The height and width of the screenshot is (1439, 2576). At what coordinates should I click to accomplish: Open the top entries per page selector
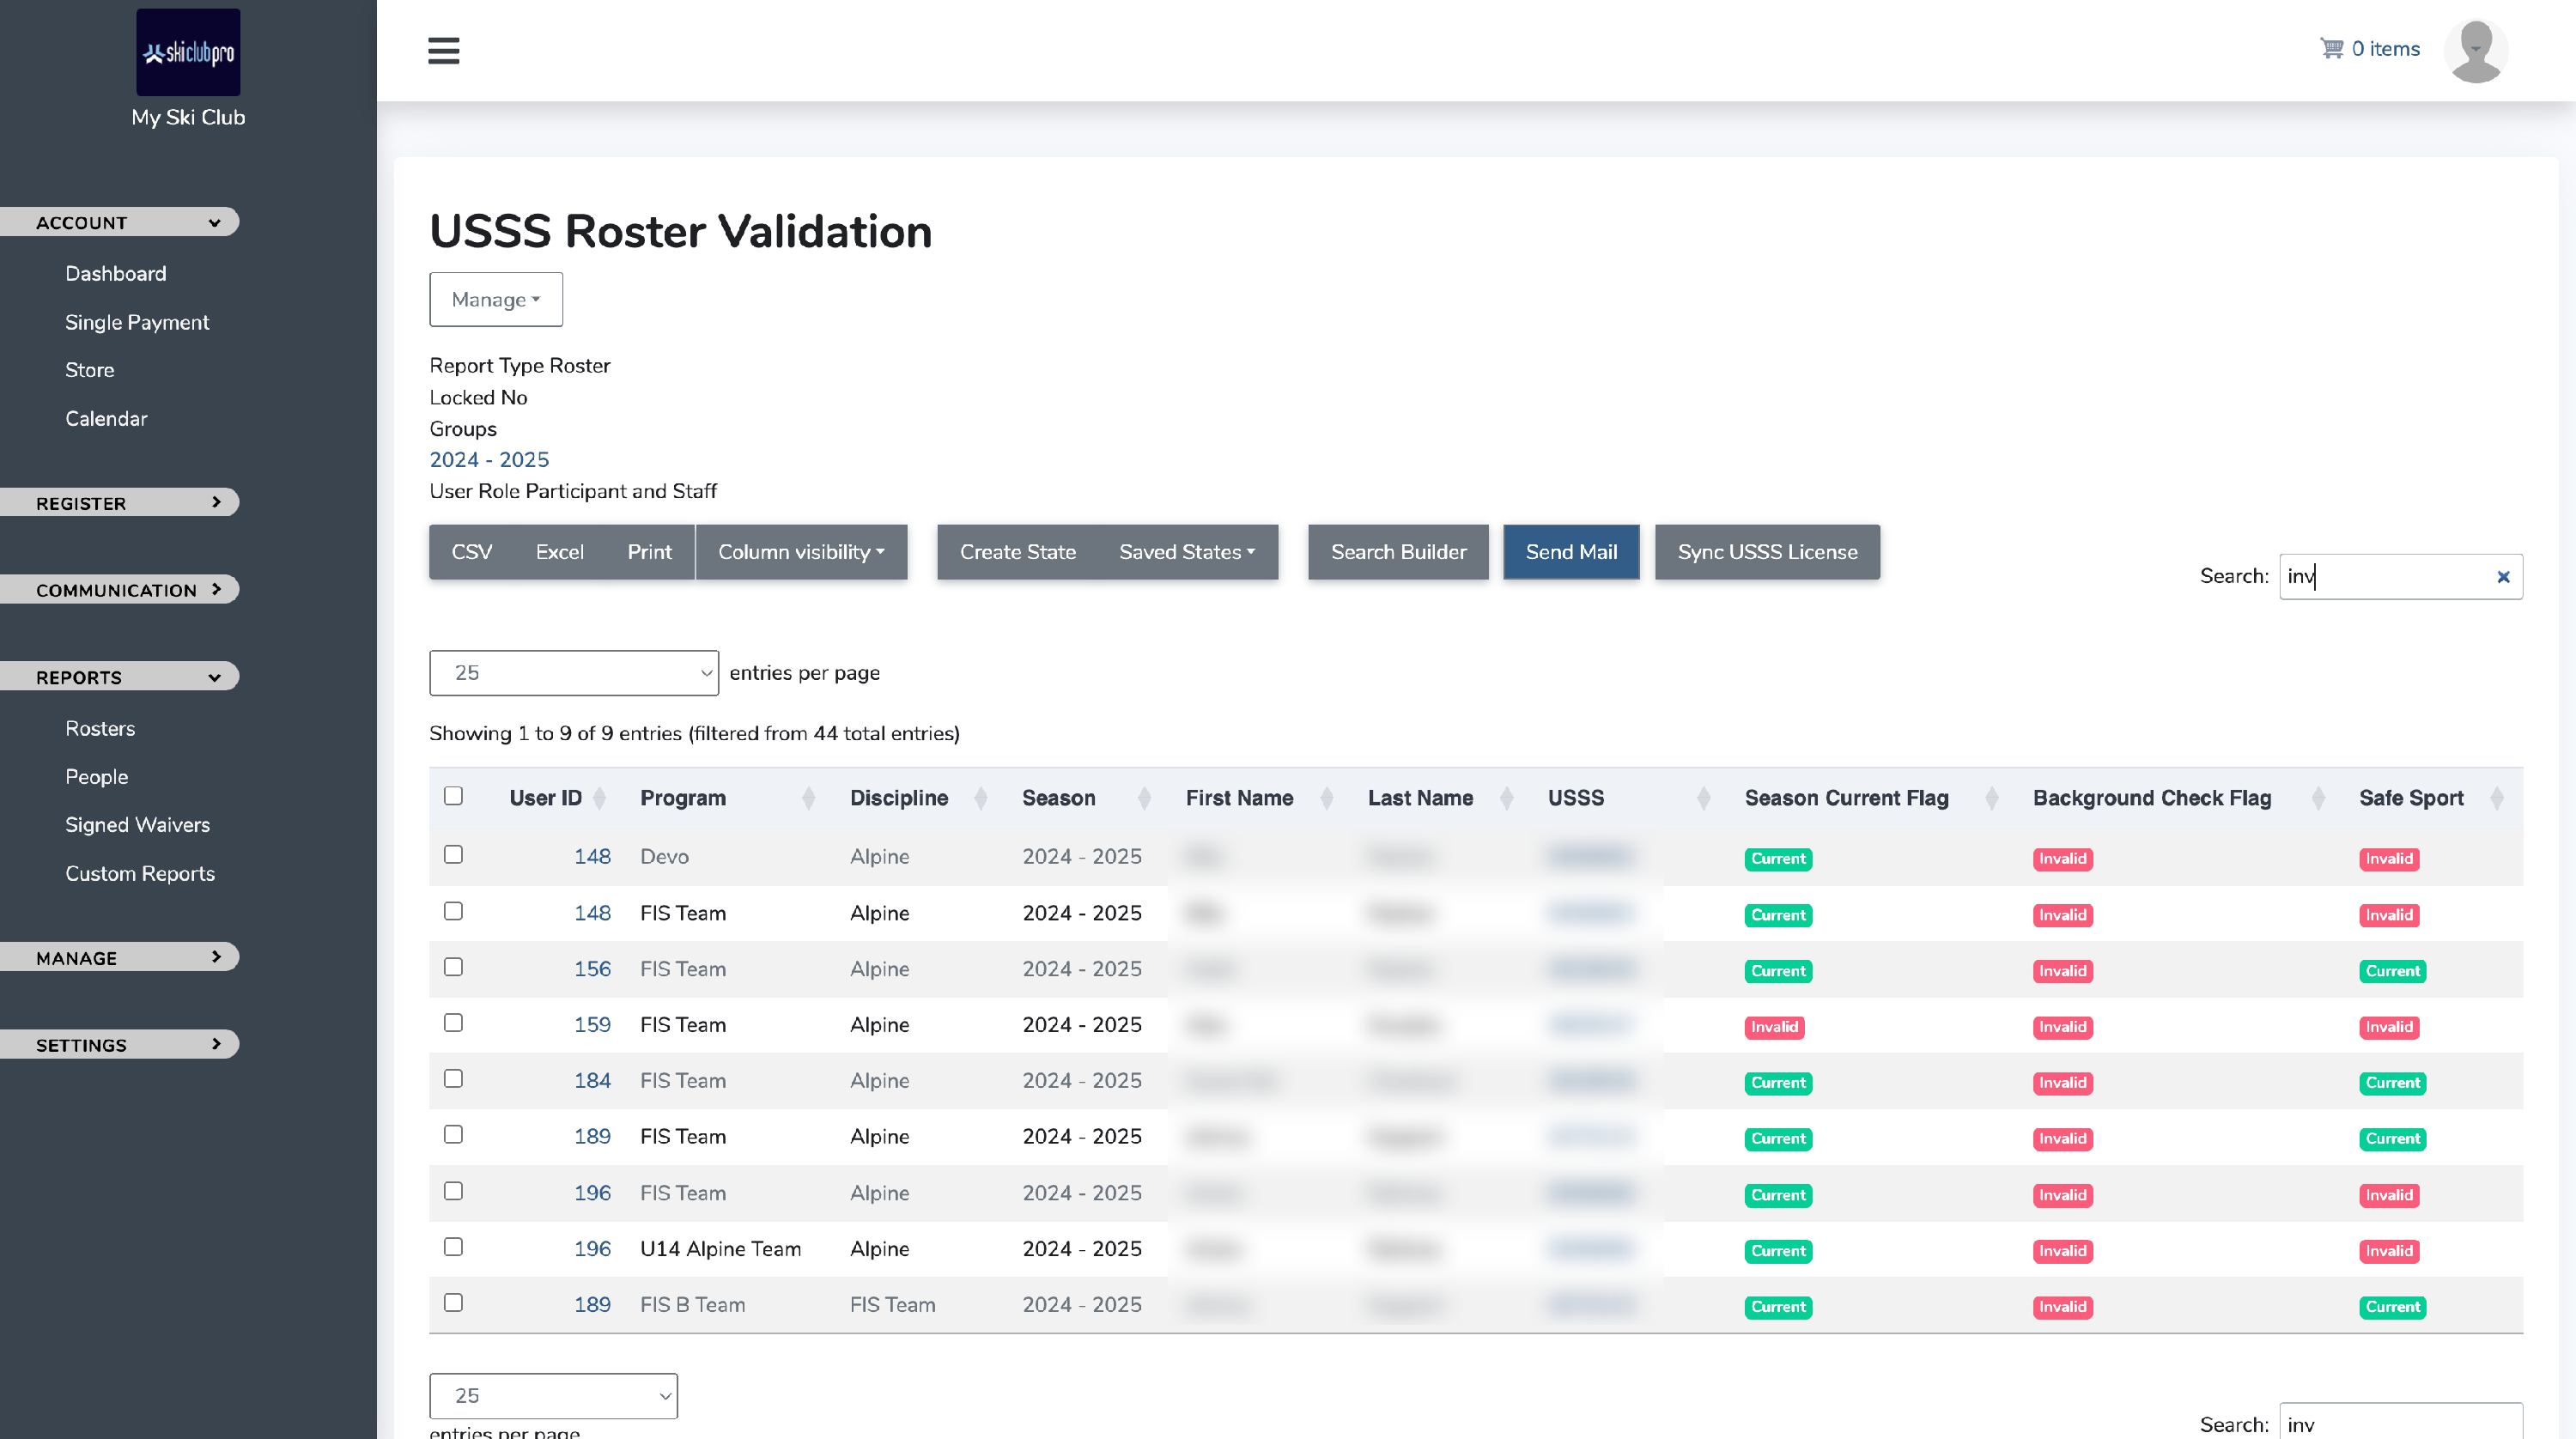click(x=574, y=673)
